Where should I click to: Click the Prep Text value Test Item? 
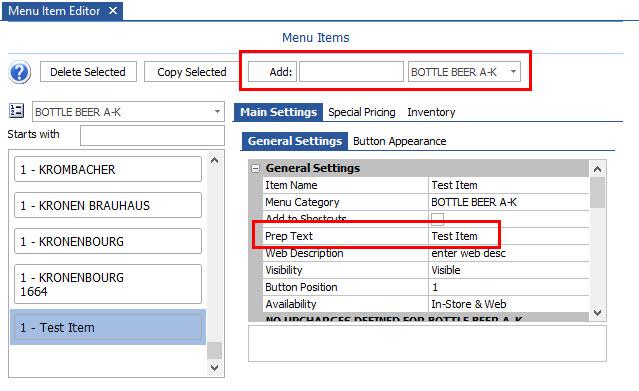tap(509, 236)
